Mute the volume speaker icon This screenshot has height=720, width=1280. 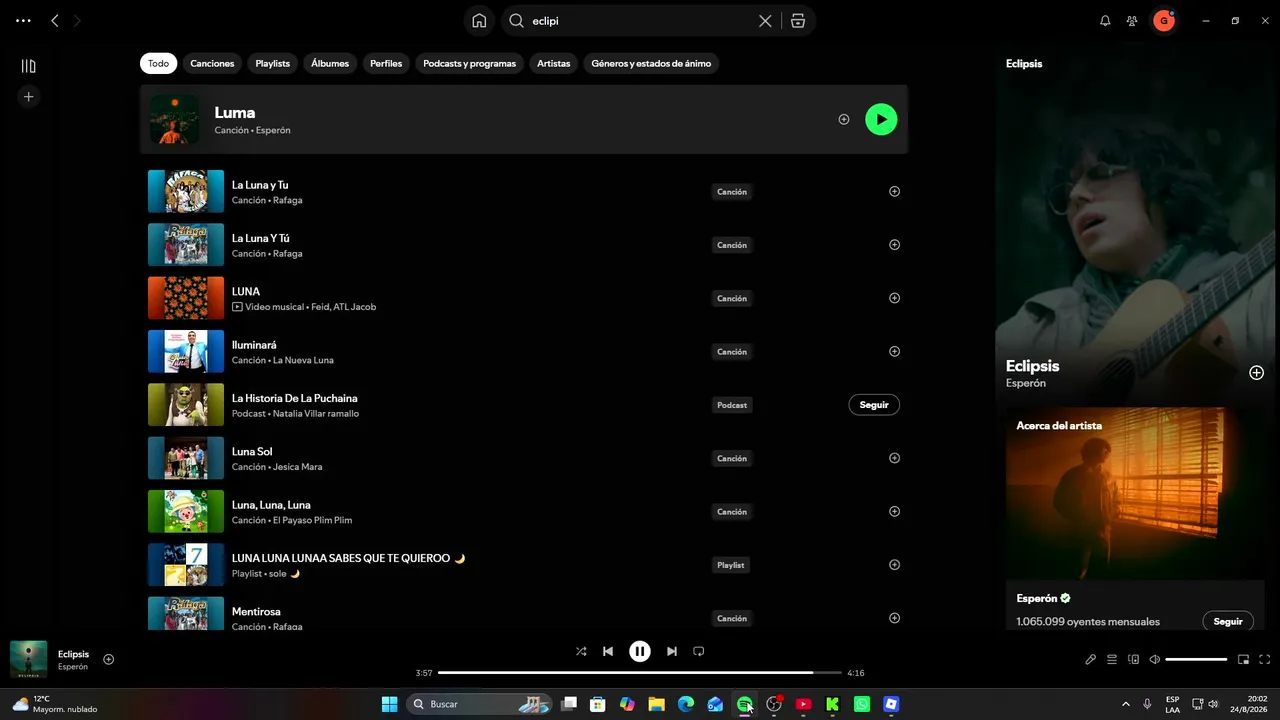(1155, 659)
